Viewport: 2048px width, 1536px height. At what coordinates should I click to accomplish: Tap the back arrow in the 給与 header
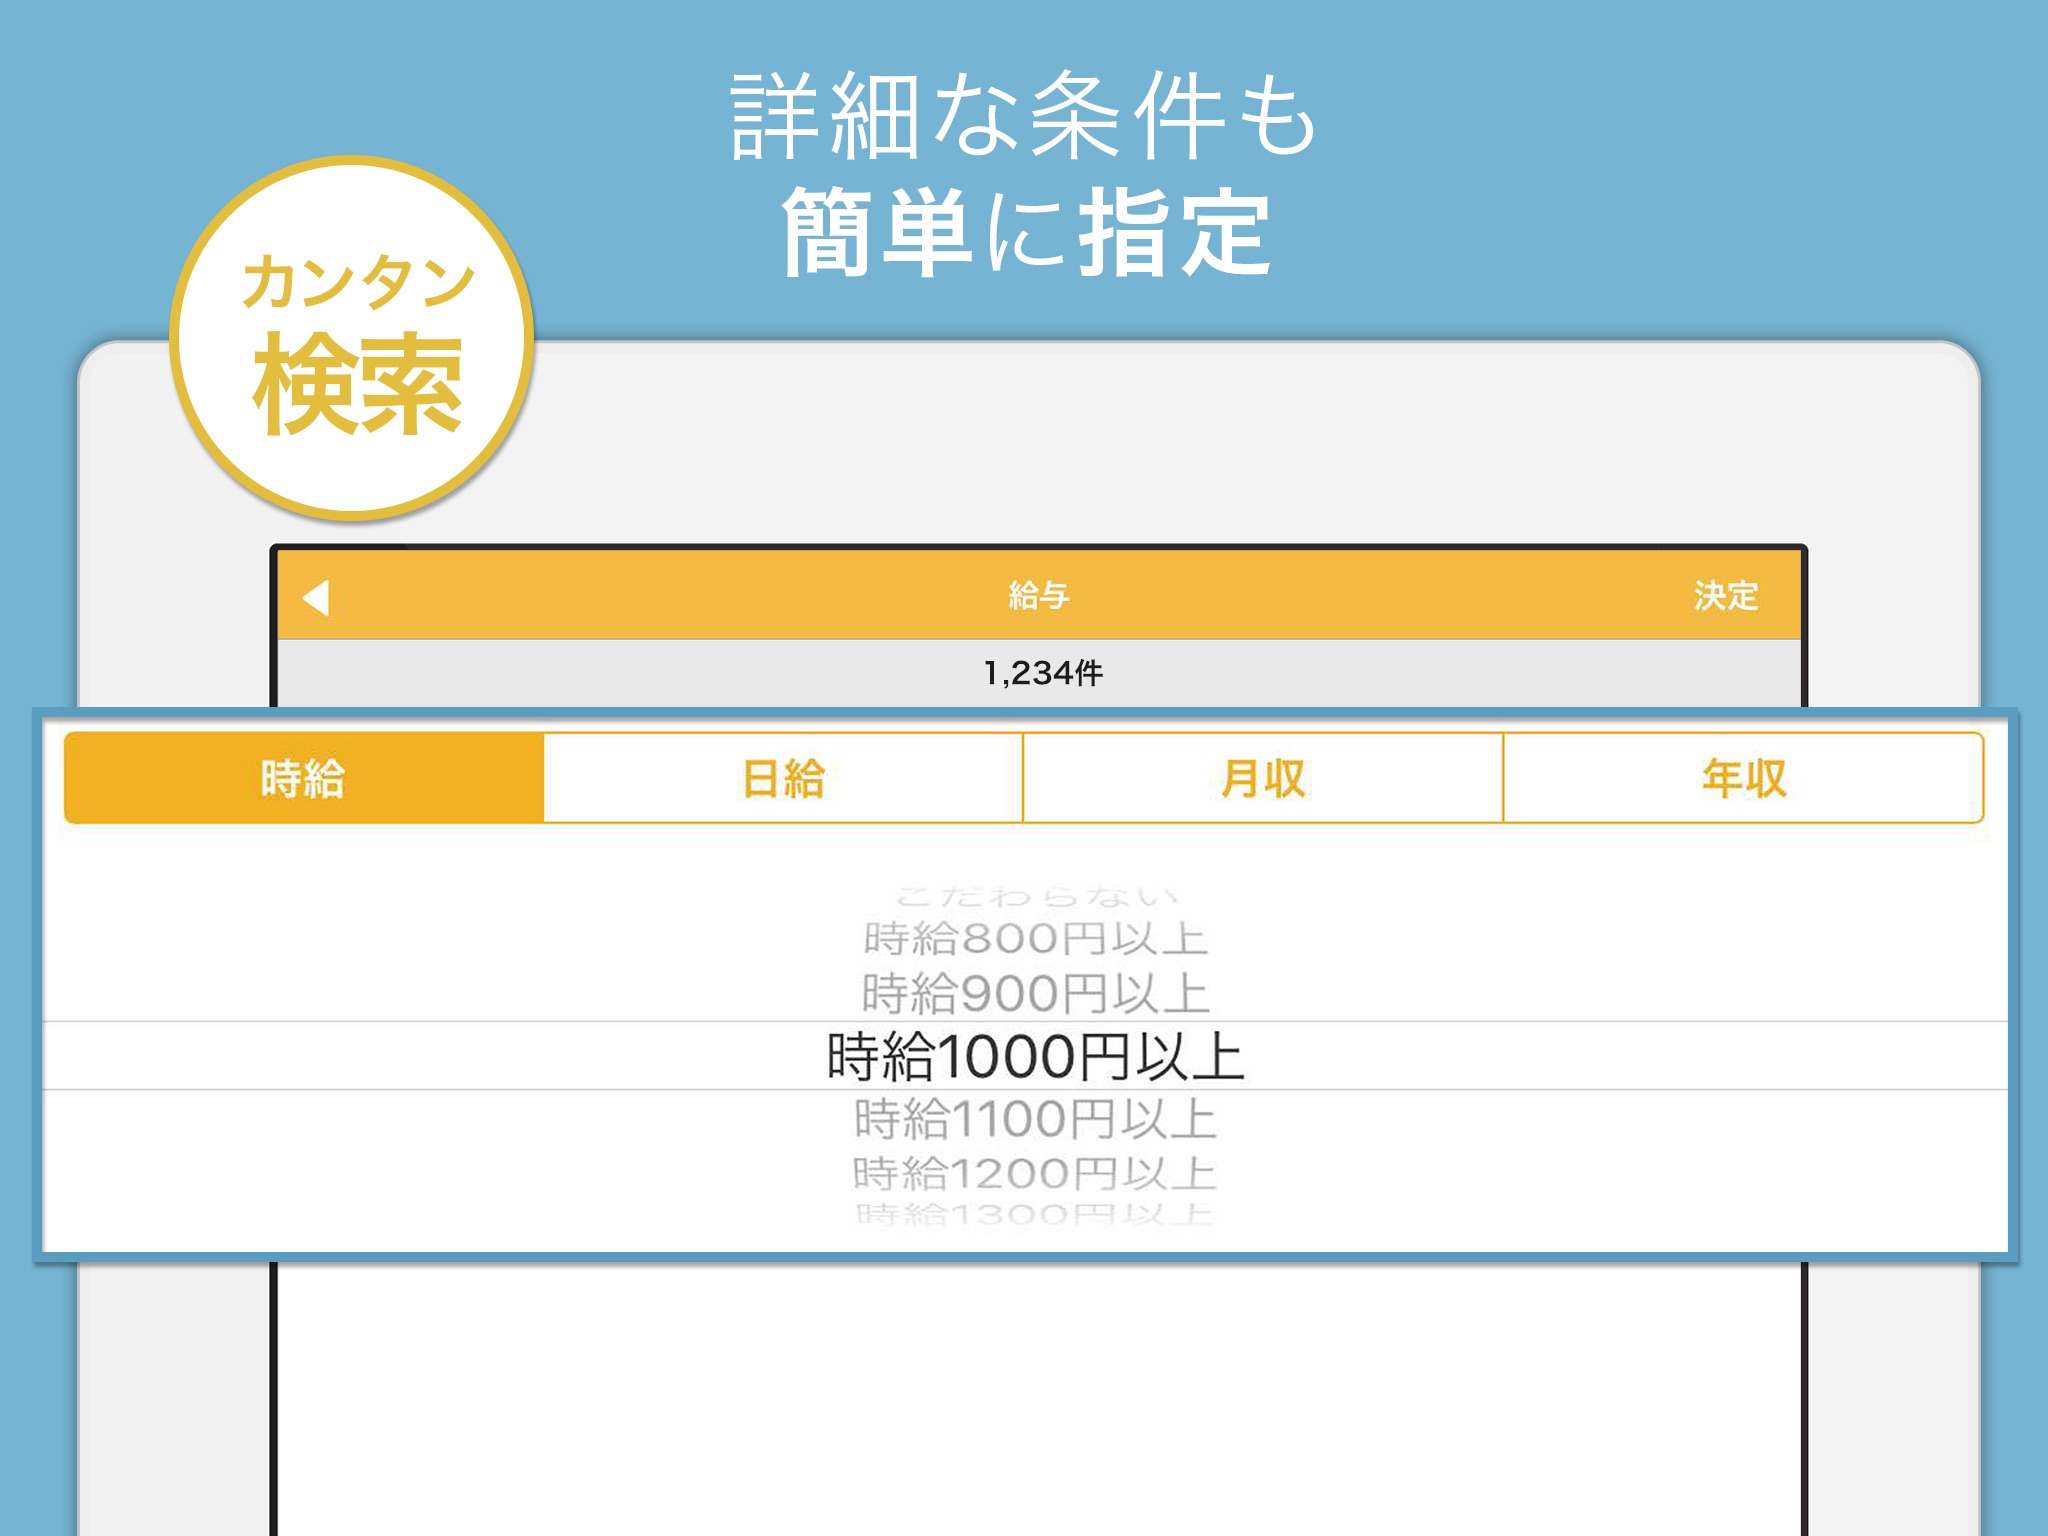[x=316, y=598]
